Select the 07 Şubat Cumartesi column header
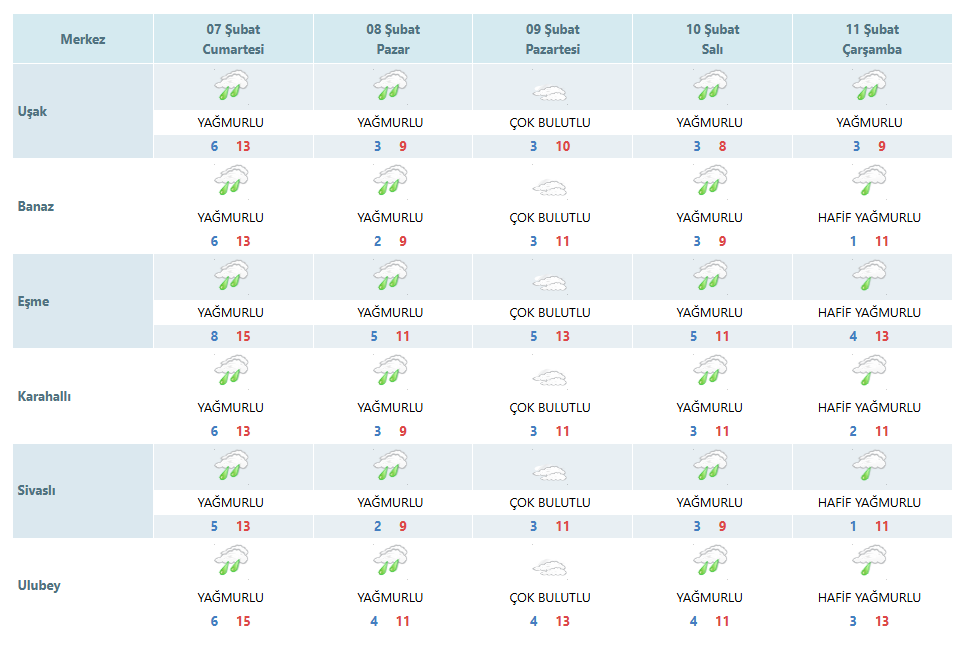The image size is (961, 652). [234, 39]
